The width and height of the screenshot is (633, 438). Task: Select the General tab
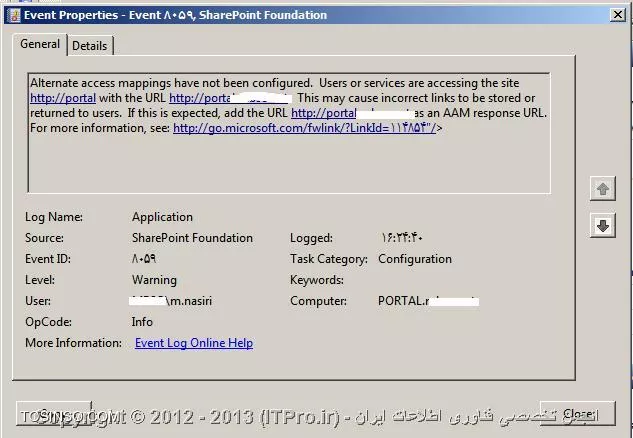pyautogui.click(x=40, y=44)
